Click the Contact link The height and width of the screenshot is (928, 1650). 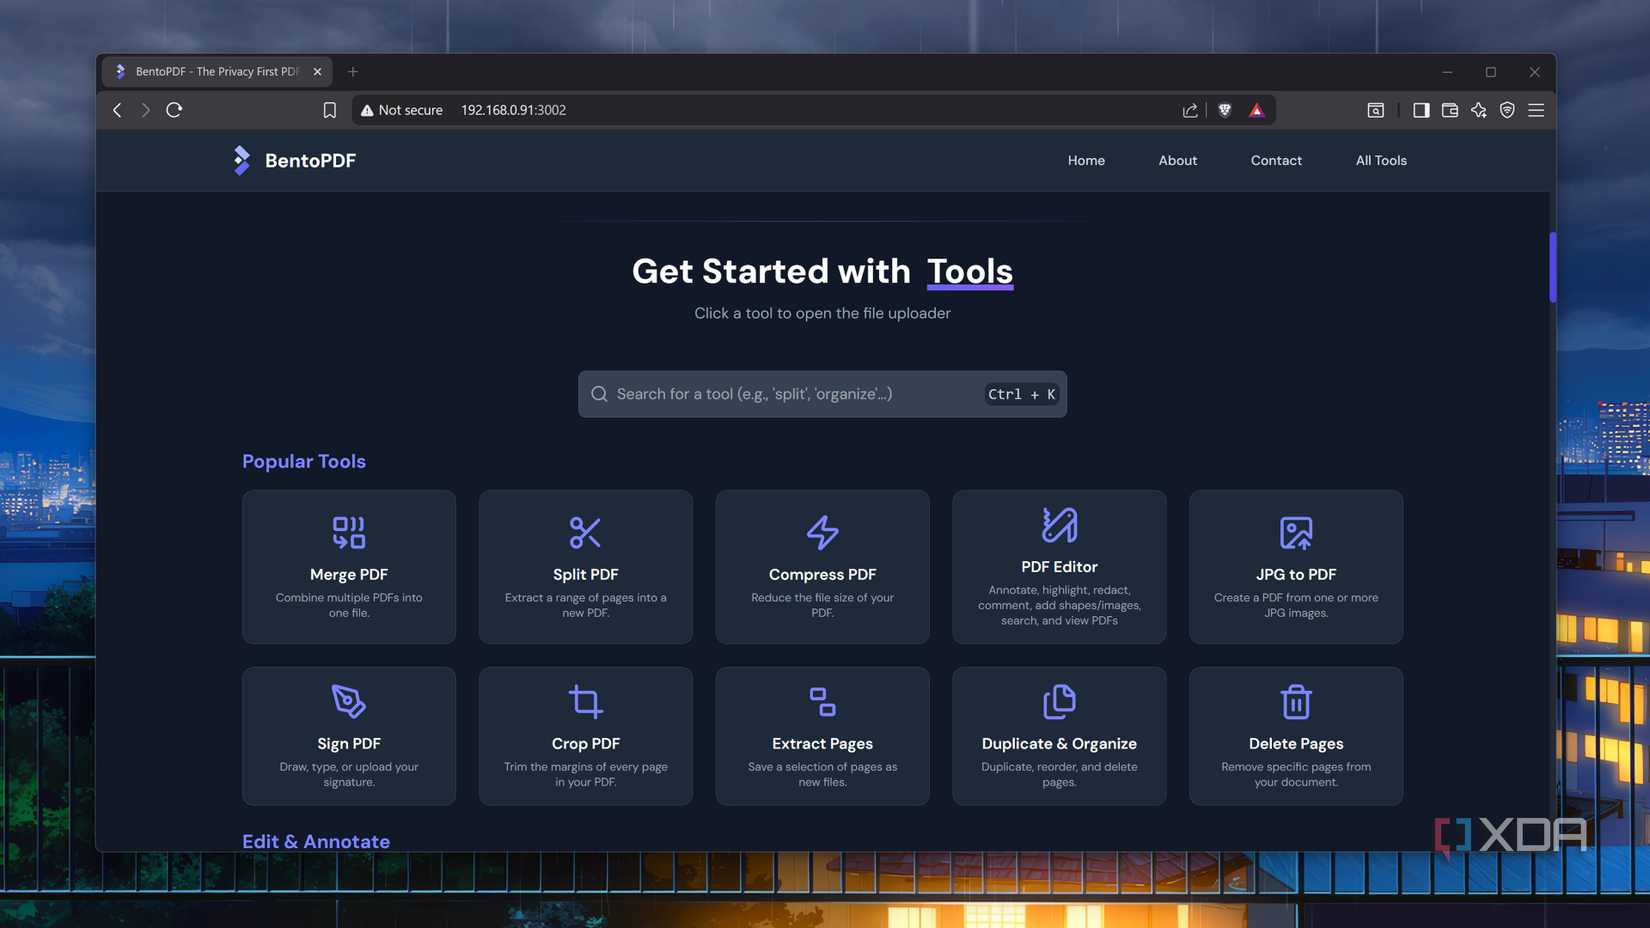click(1276, 160)
